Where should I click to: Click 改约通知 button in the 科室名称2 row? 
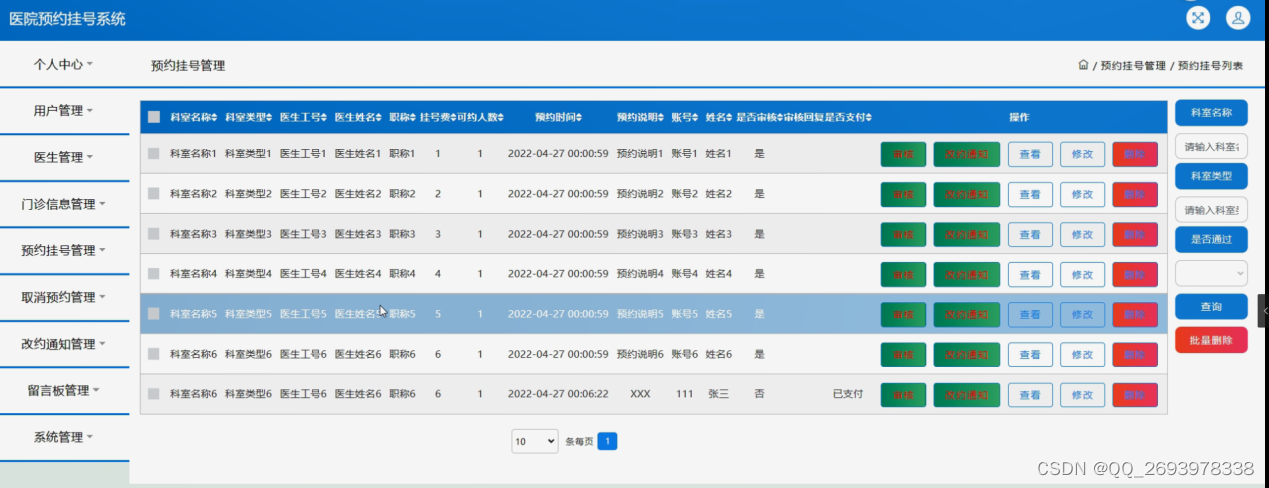click(x=966, y=195)
